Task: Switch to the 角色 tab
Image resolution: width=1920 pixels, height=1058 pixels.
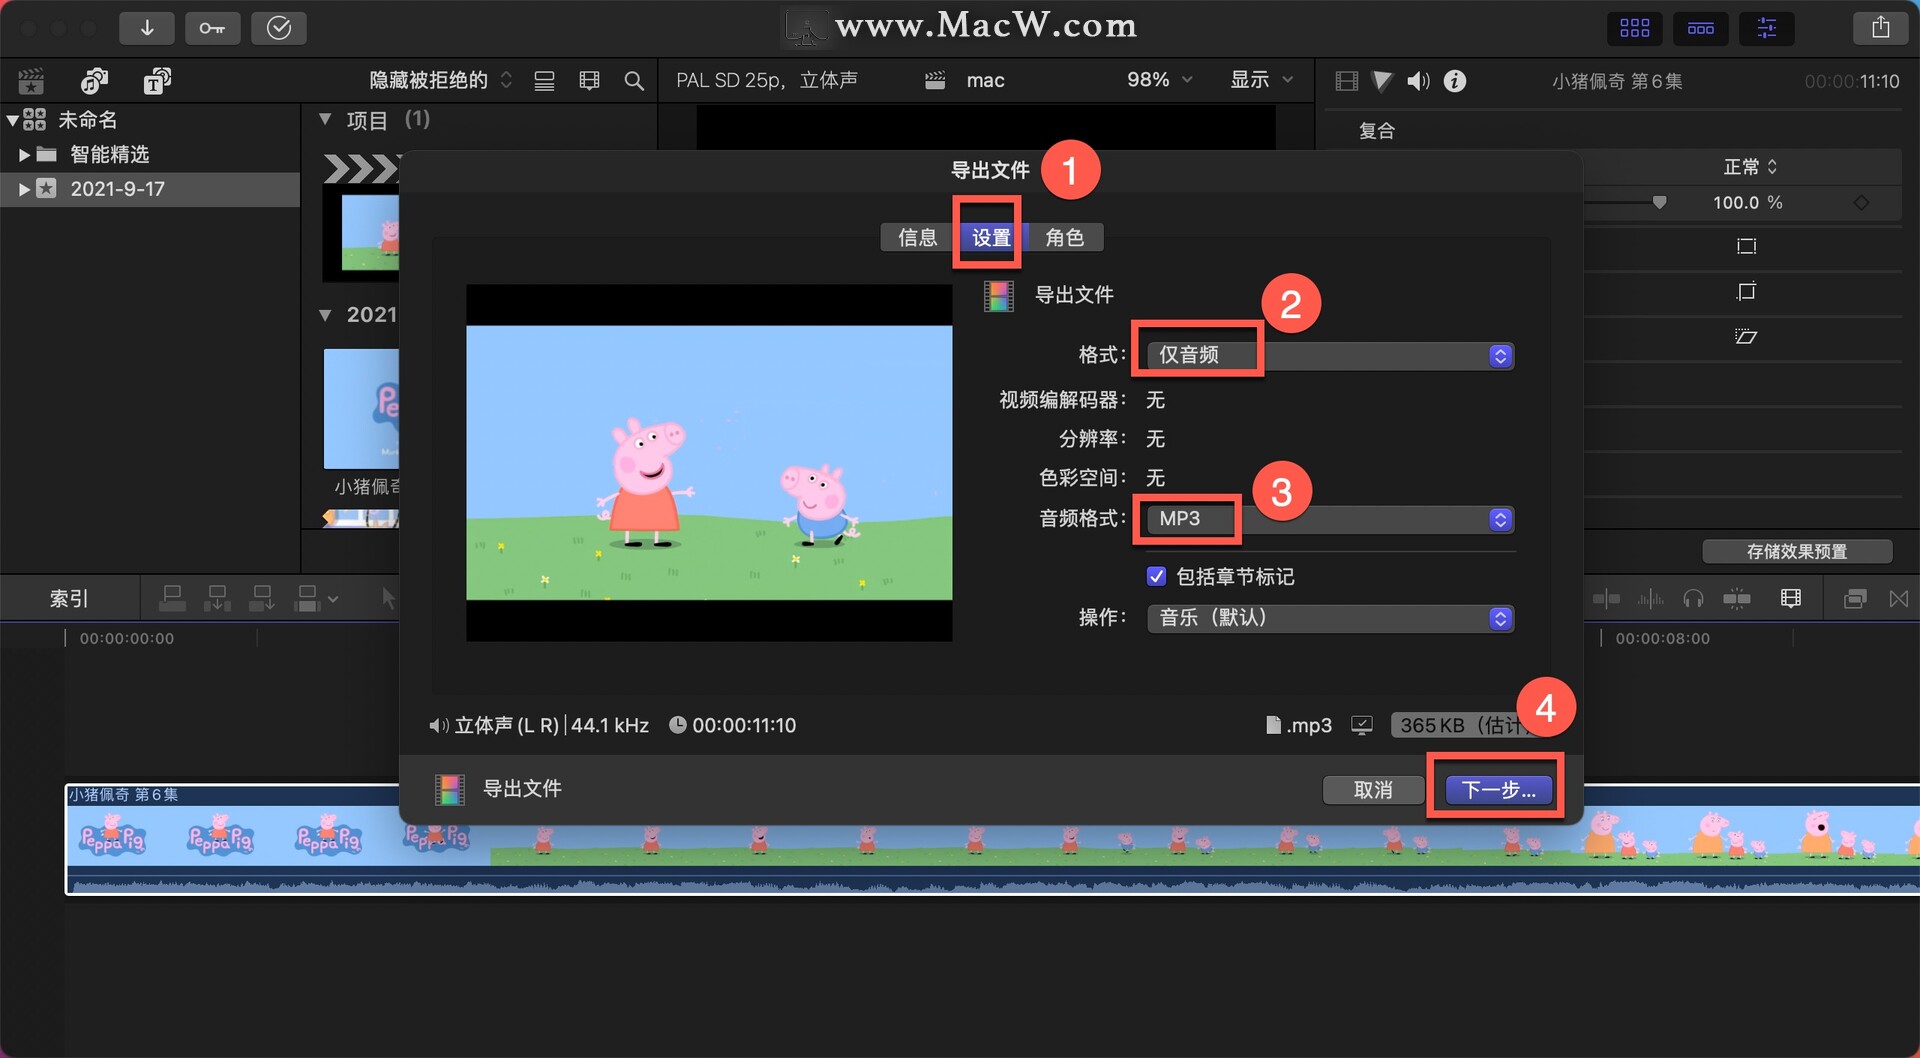Action: 1065,238
